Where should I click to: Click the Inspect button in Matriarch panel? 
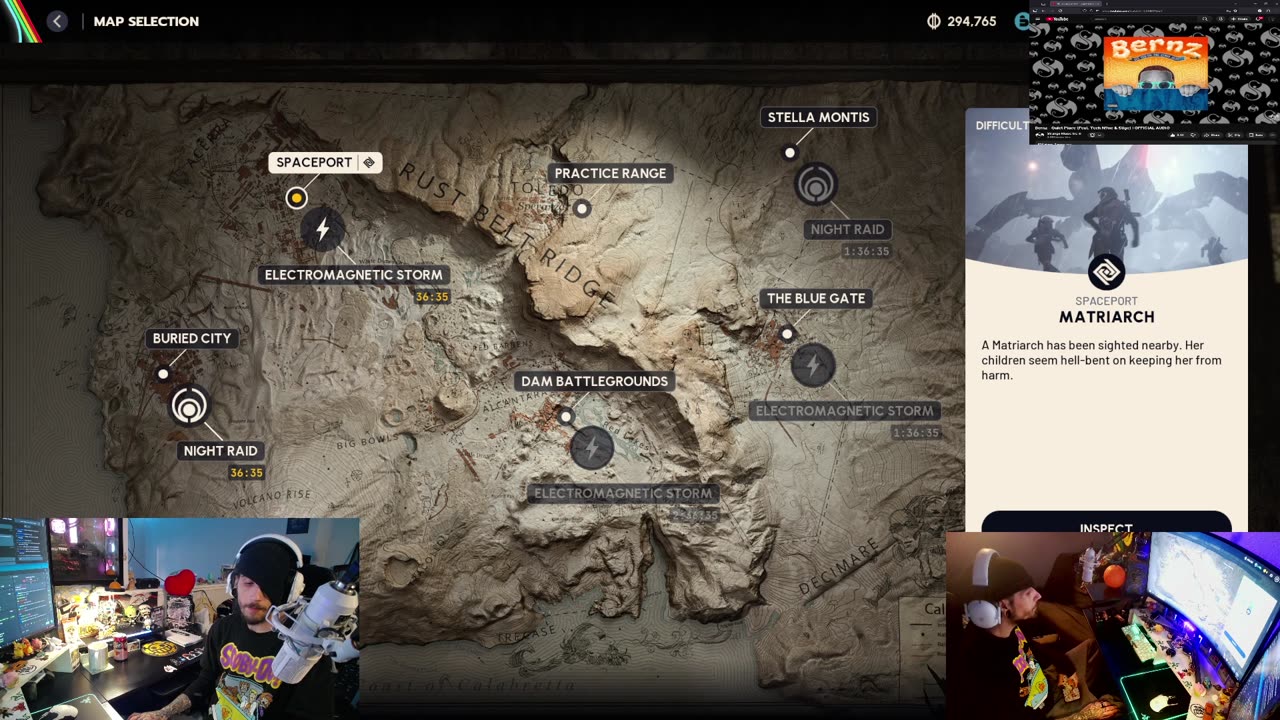[1106, 522]
